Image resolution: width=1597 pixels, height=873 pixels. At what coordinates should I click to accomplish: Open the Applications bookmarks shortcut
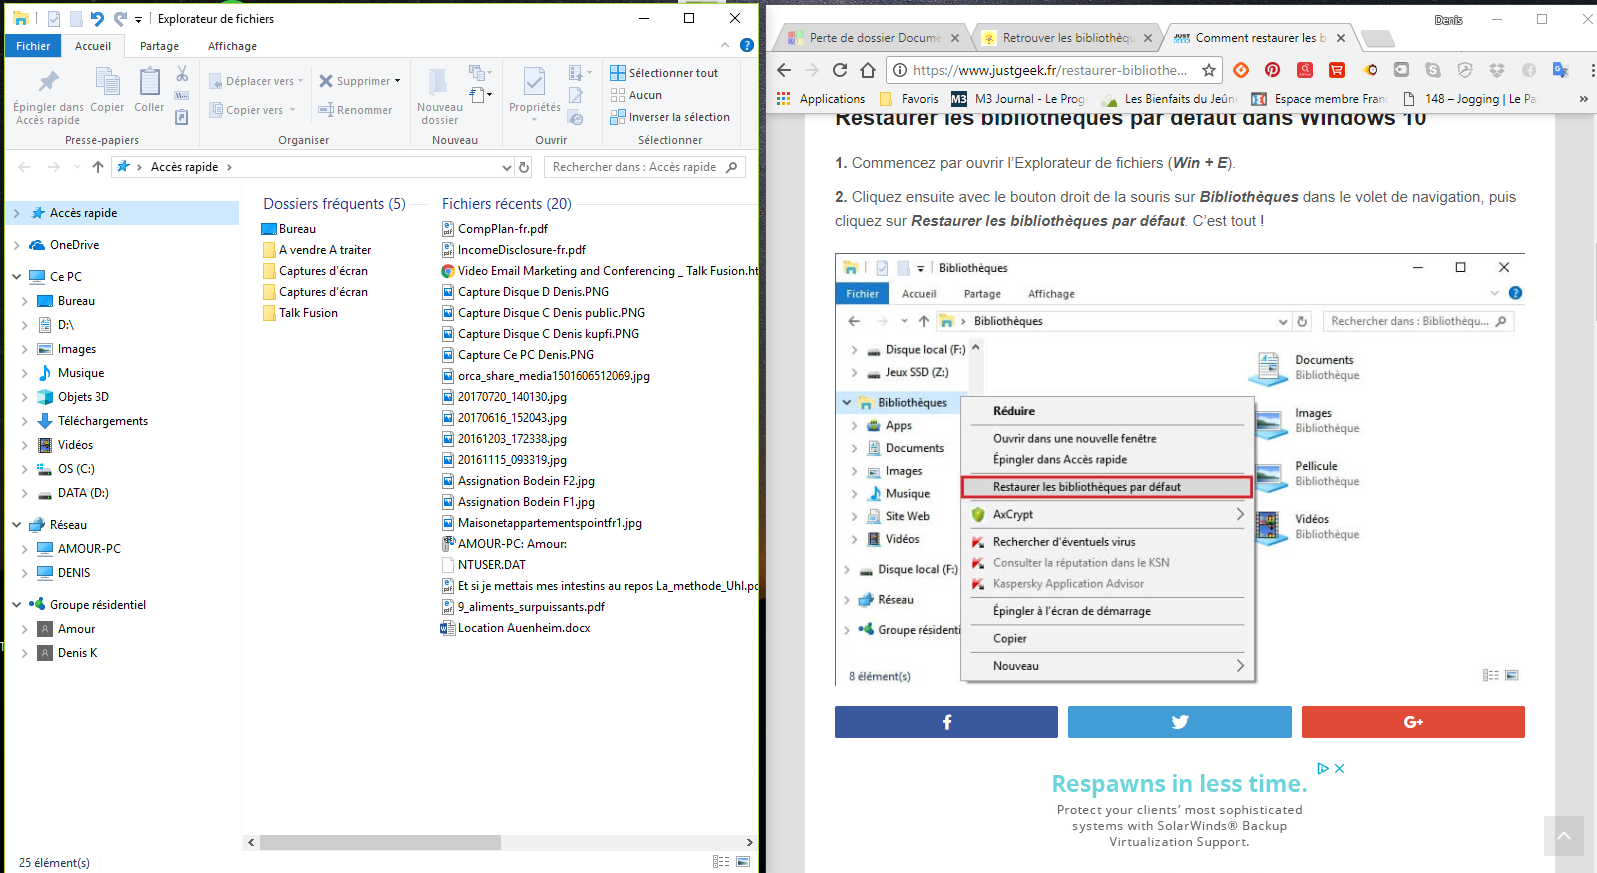tap(821, 99)
